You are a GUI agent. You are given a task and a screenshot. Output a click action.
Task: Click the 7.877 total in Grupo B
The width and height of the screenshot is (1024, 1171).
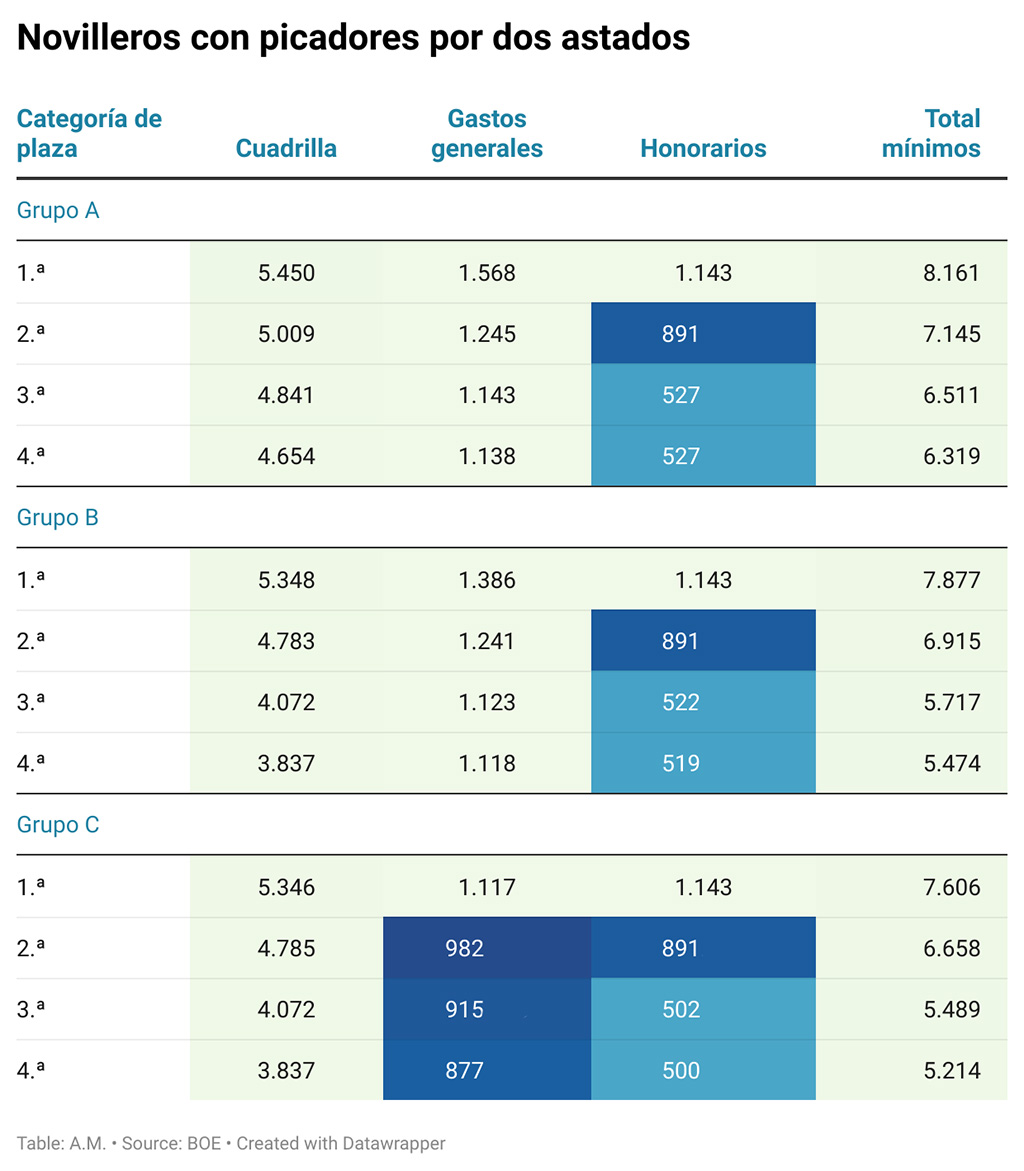[951, 580]
